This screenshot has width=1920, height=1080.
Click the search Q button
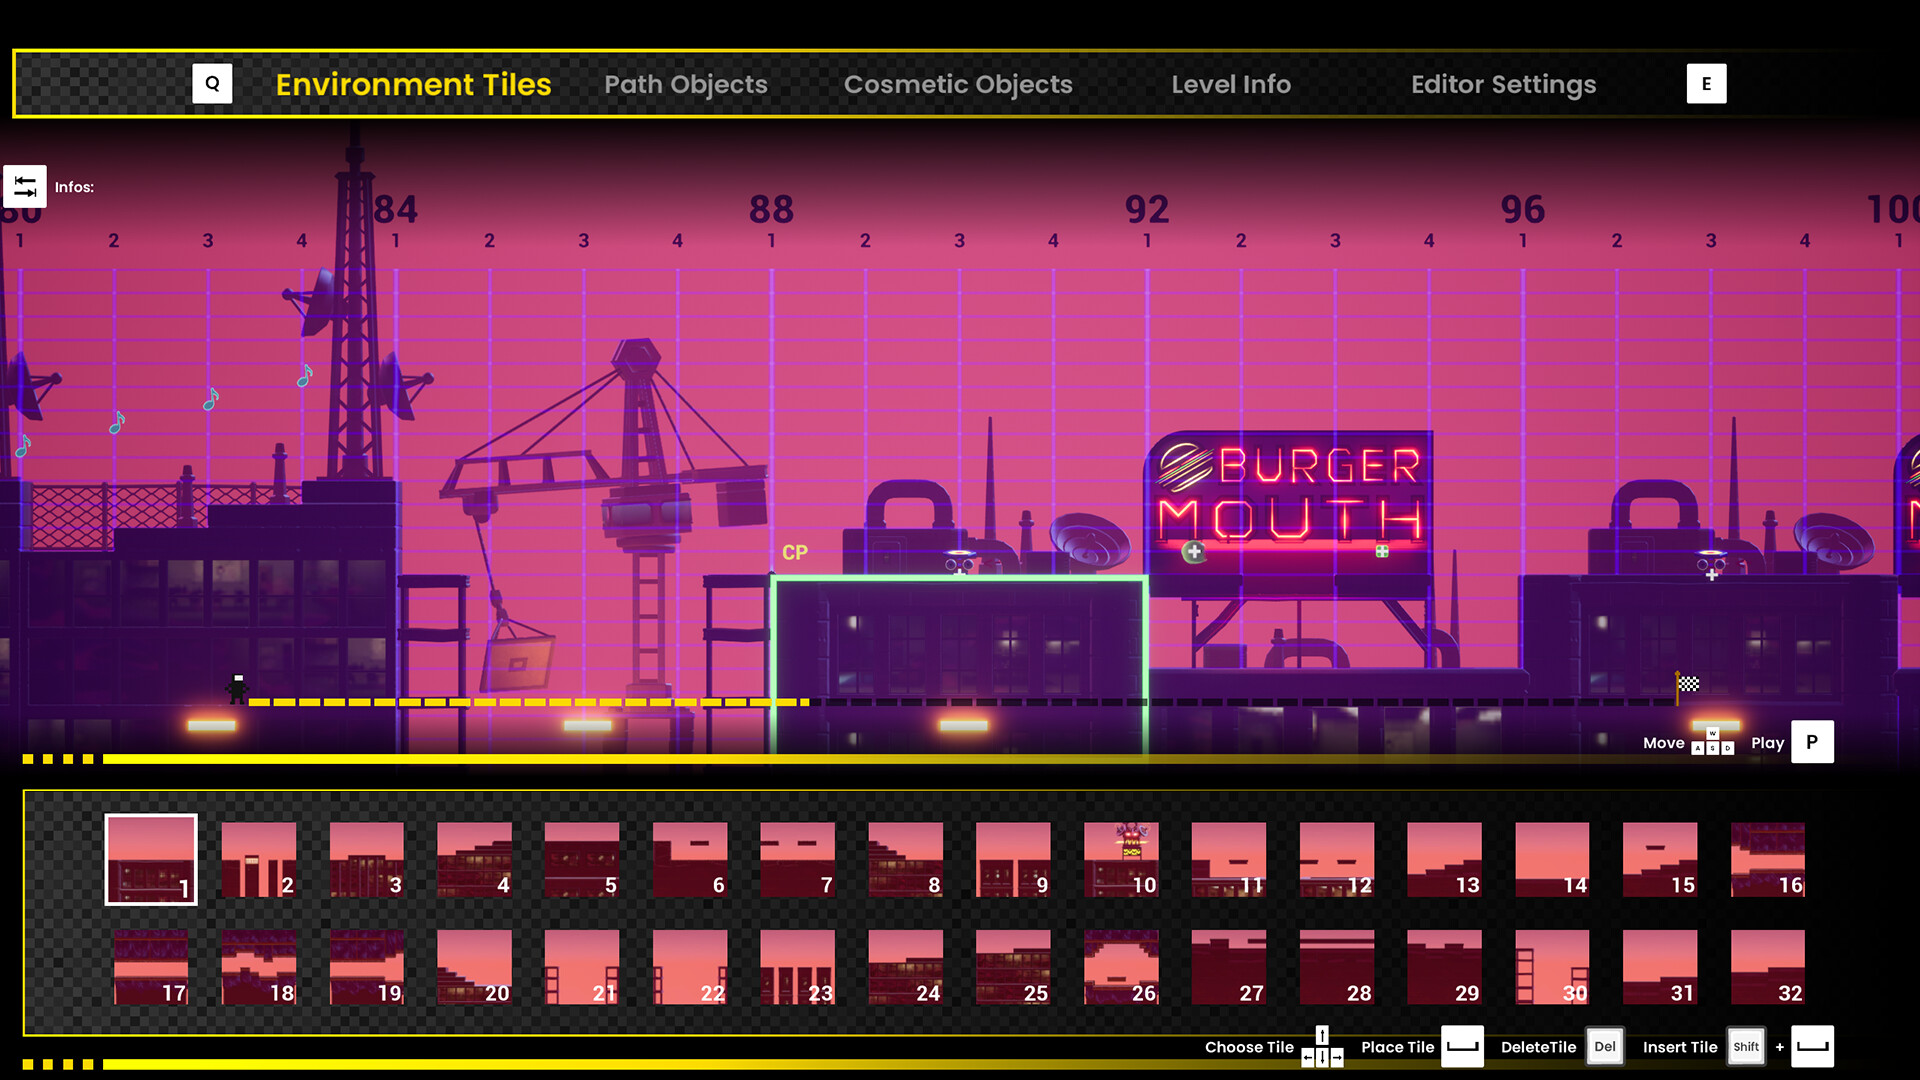coord(211,83)
